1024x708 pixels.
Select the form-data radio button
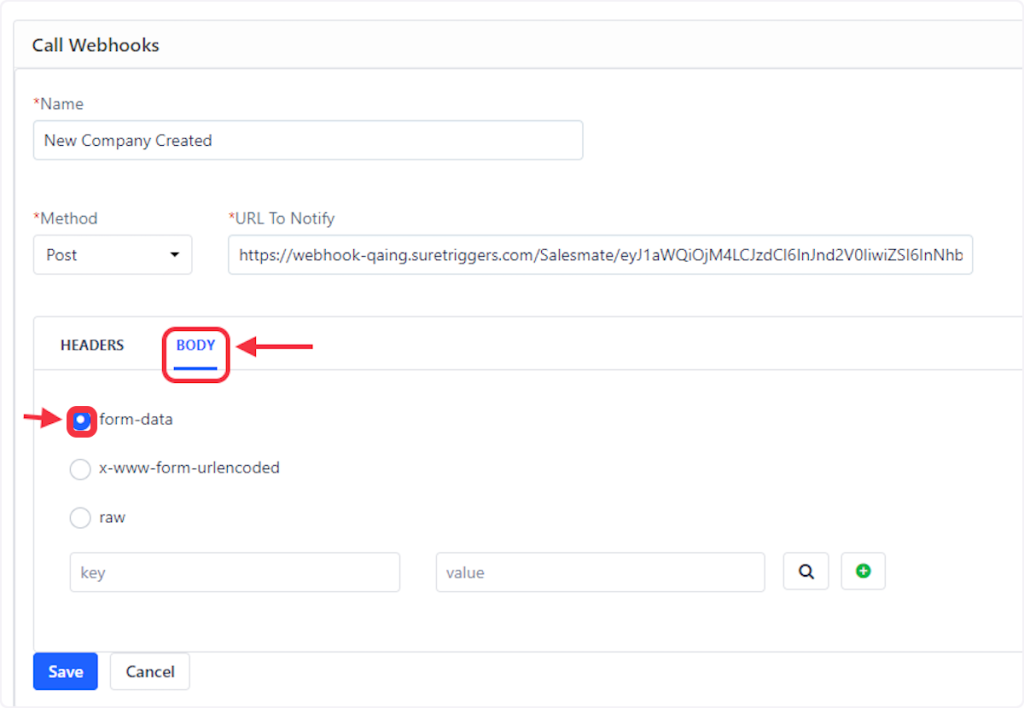[81, 421]
